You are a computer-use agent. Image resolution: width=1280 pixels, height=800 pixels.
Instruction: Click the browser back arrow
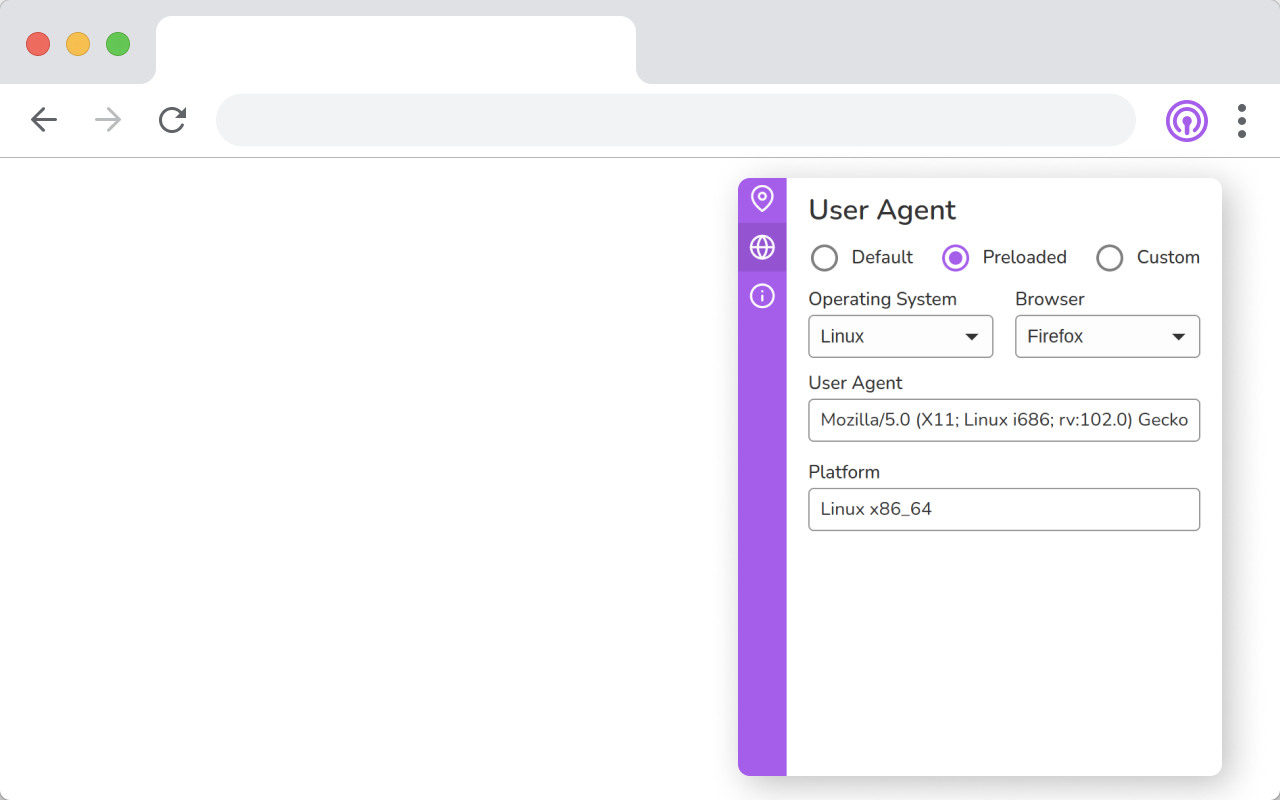point(44,121)
